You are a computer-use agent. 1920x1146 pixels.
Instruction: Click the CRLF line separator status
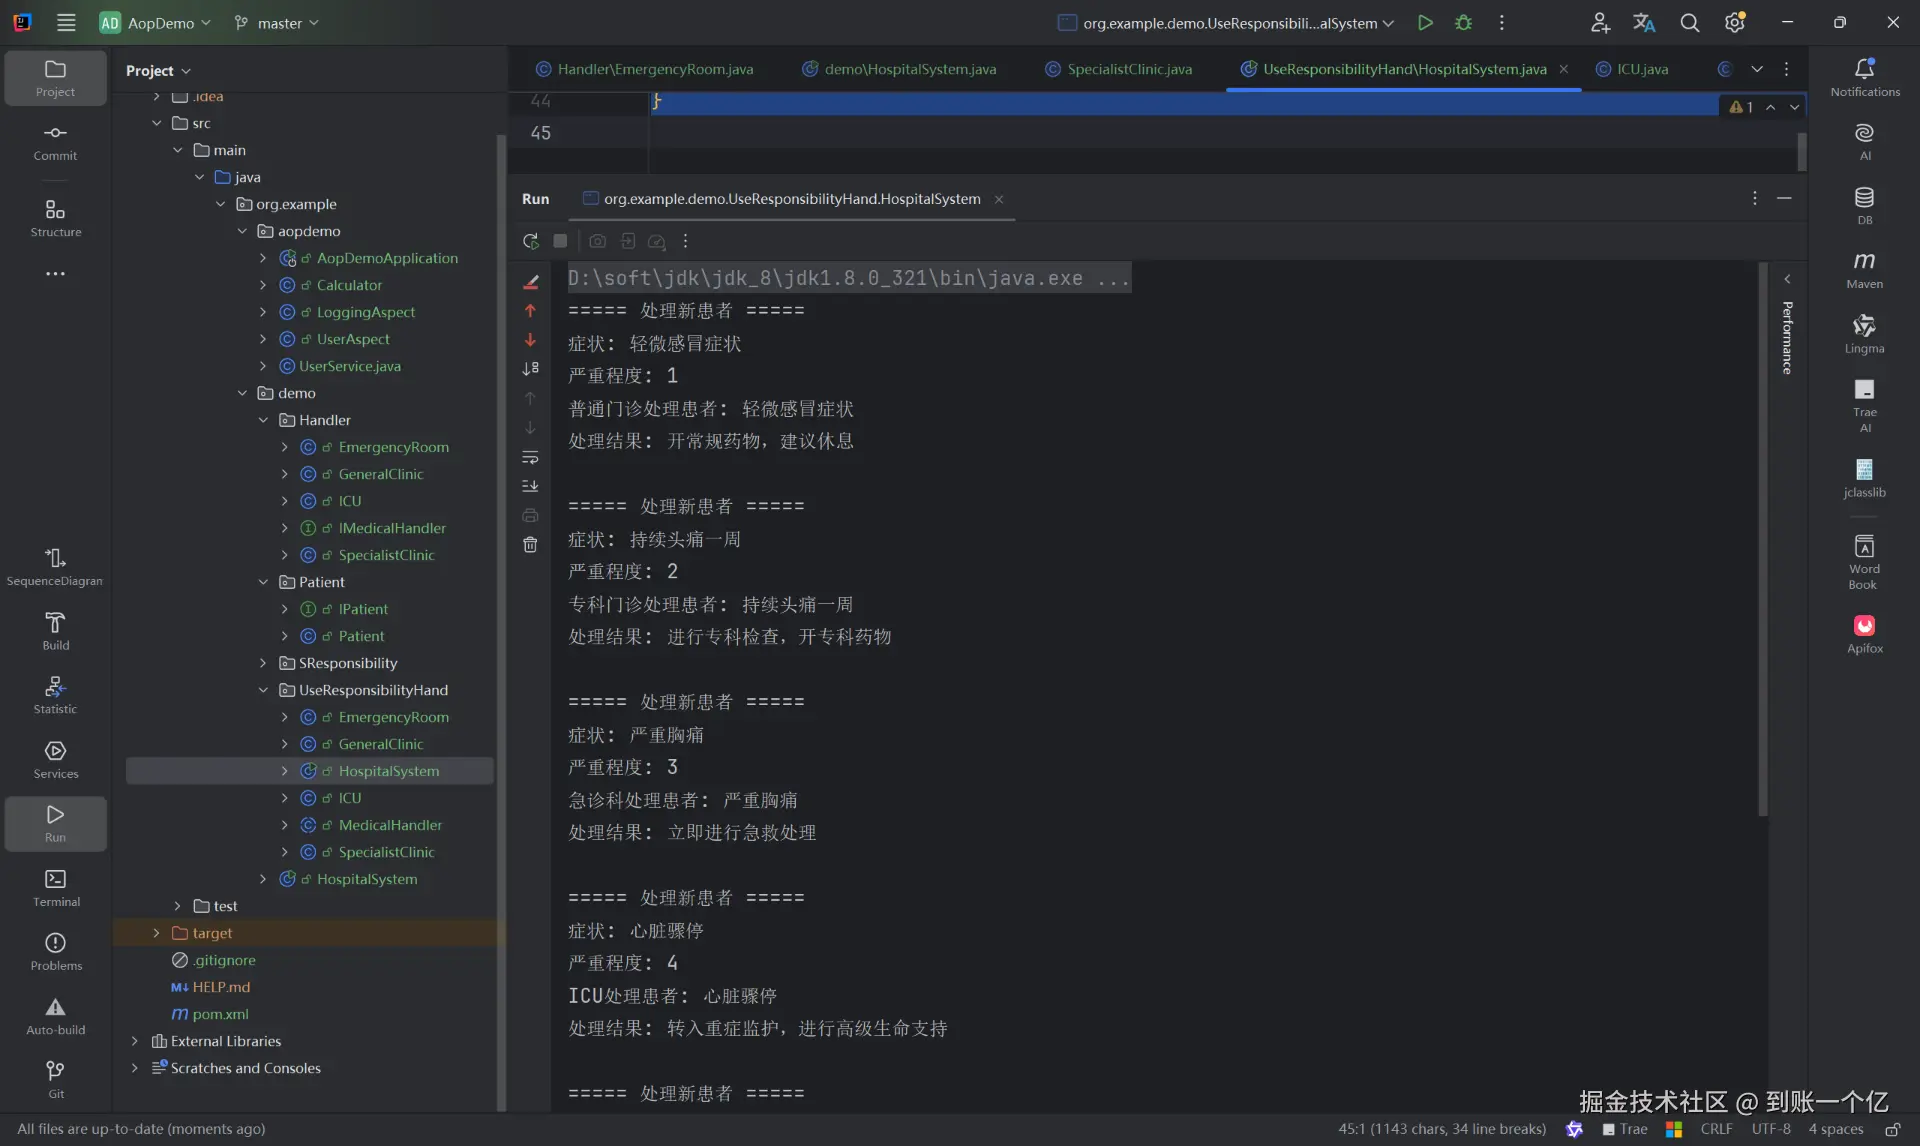click(x=1716, y=1129)
